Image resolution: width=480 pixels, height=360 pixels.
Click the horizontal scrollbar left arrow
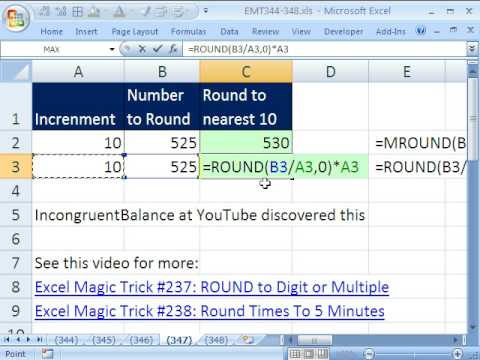click(x=290, y=340)
